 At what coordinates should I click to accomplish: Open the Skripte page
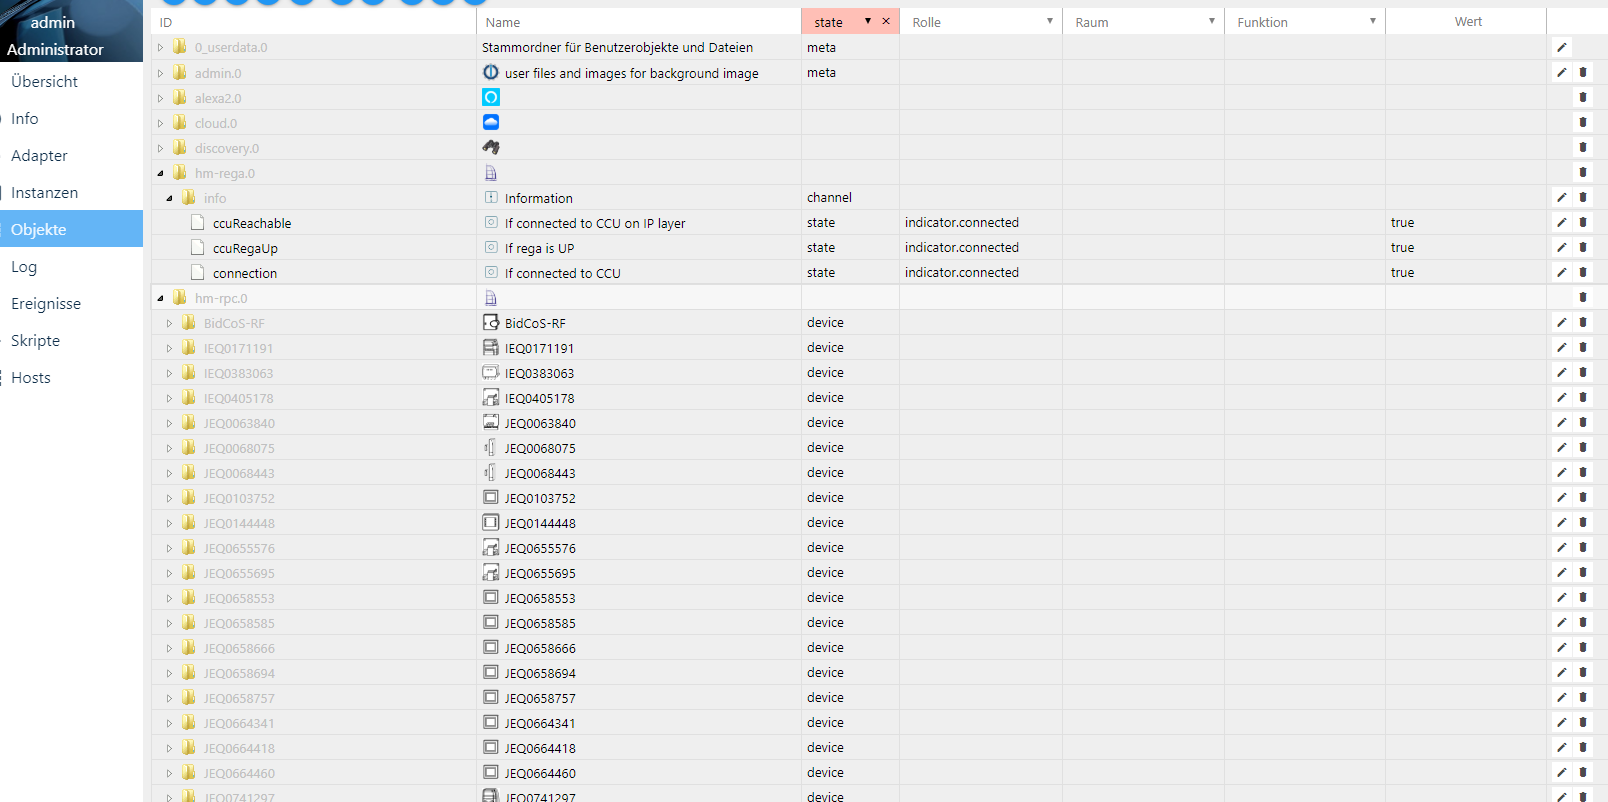(36, 341)
